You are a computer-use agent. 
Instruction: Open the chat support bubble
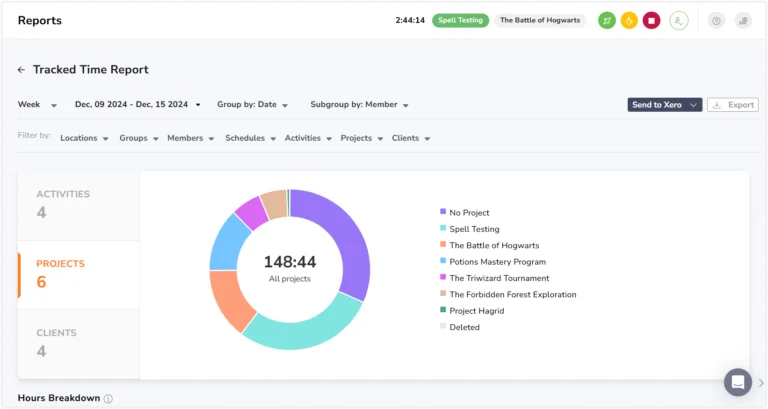[x=738, y=382]
